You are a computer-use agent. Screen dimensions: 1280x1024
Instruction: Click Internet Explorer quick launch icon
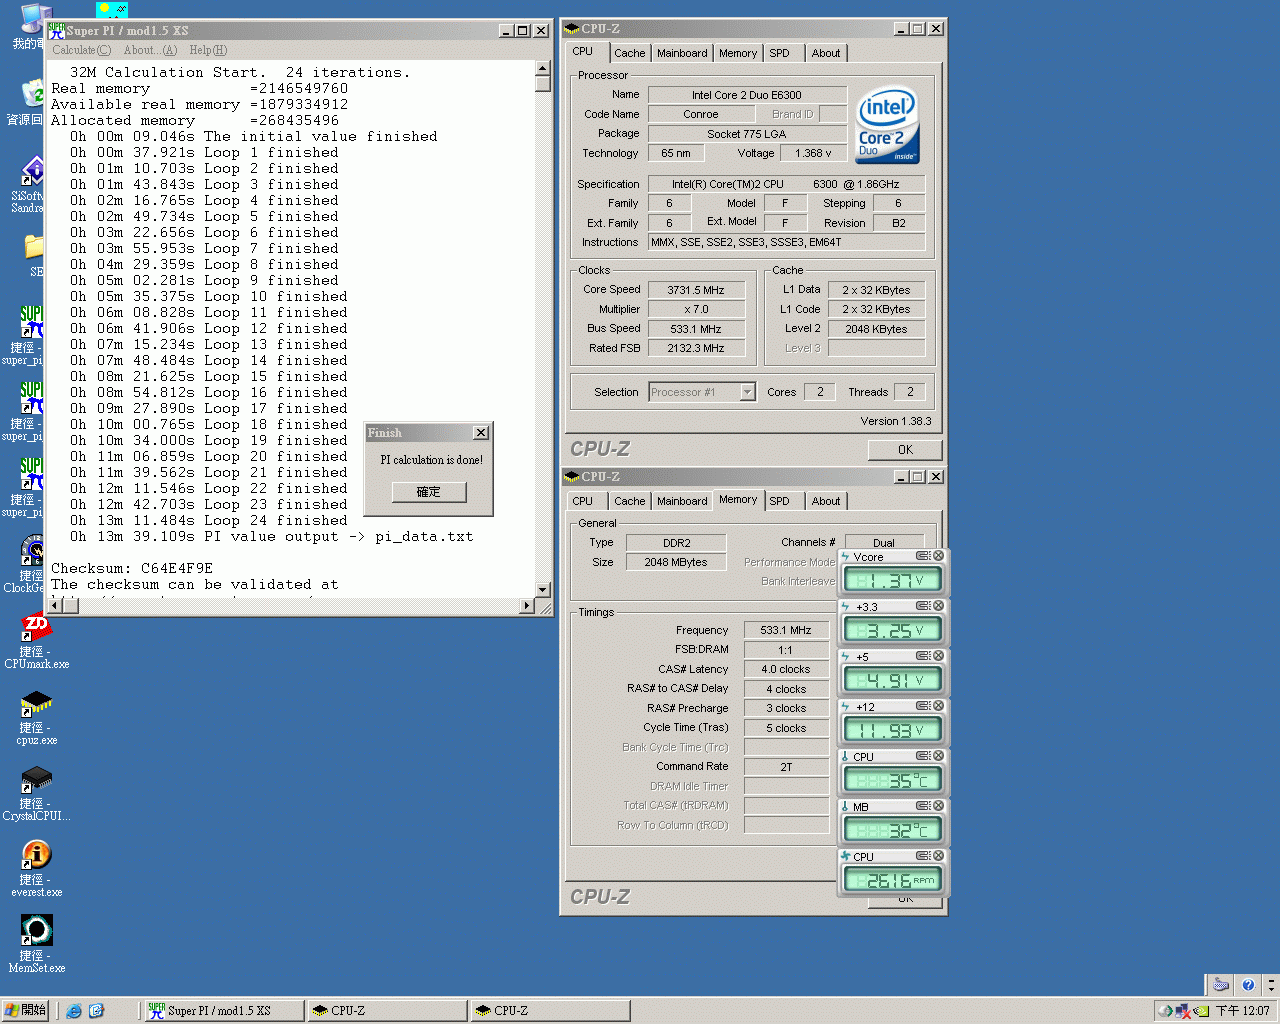[74, 1011]
